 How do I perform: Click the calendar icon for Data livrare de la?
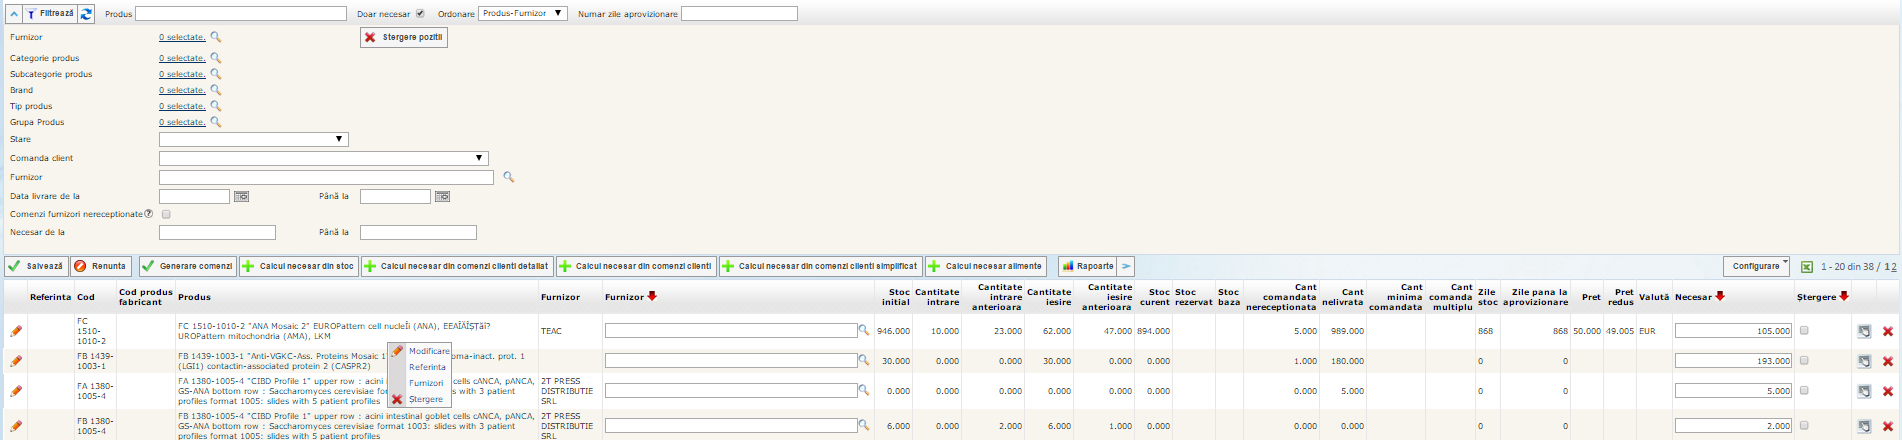(241, 197)
